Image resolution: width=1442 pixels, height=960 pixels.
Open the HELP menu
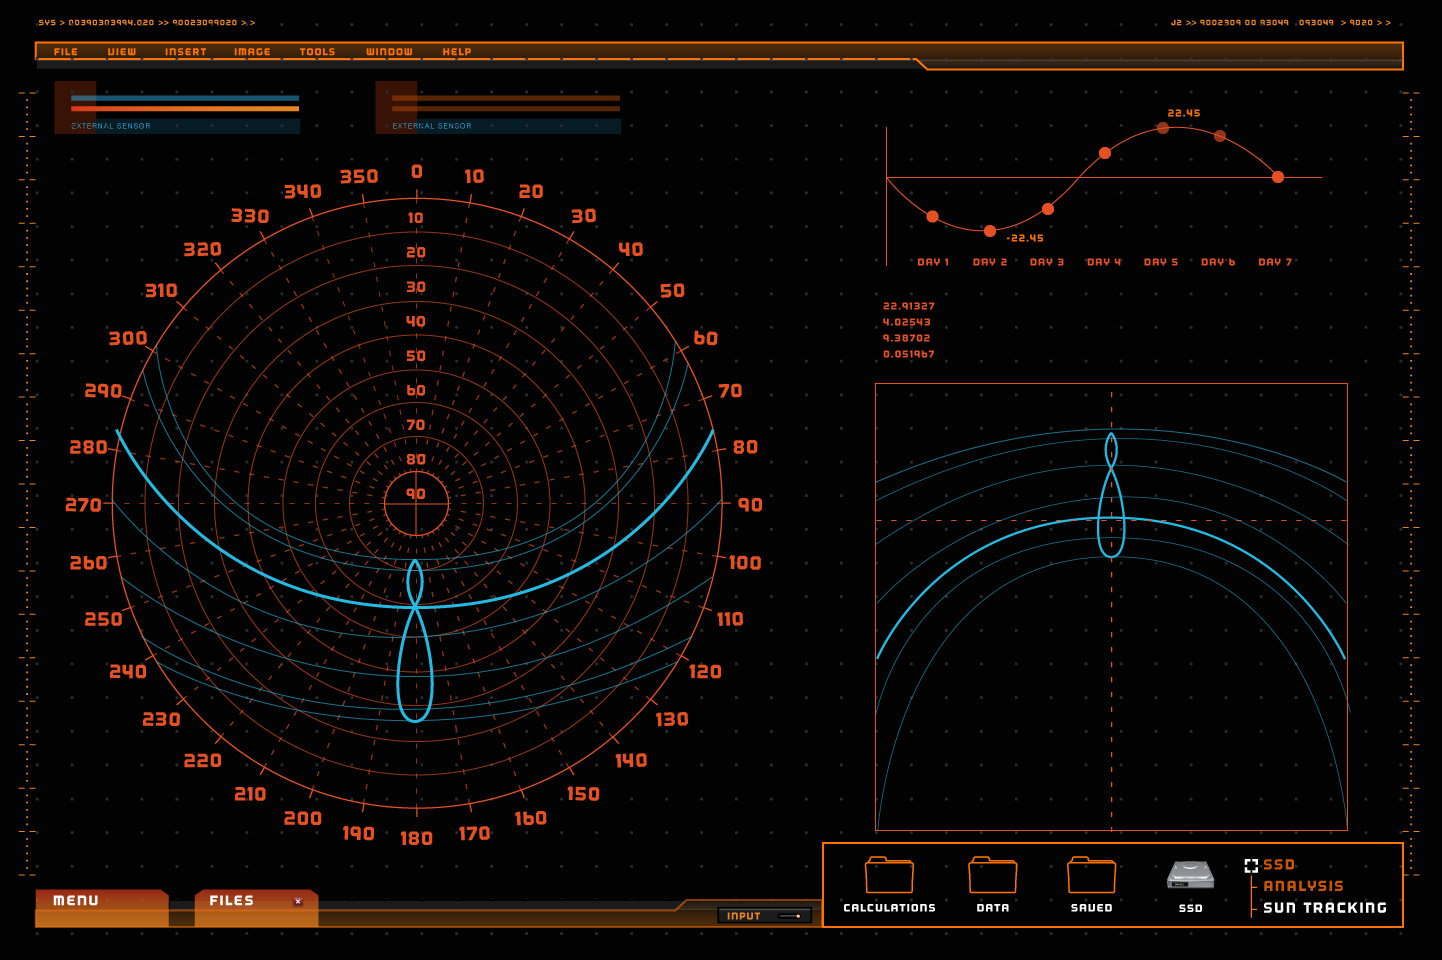457,52
